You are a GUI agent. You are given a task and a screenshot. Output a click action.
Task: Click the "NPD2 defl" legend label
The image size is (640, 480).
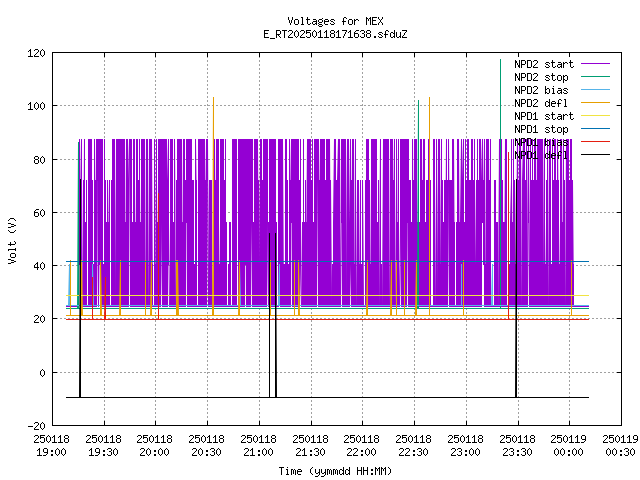pyautogui.click(x=541, y=103)
